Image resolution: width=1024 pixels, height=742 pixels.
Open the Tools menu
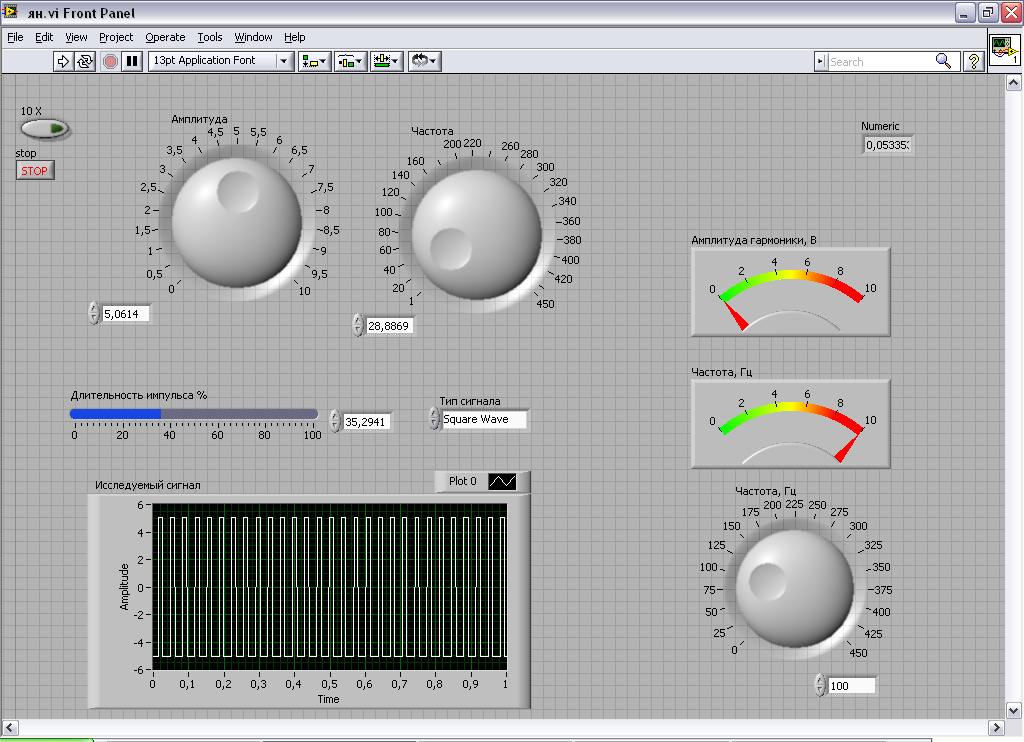[x=210, y=37]
